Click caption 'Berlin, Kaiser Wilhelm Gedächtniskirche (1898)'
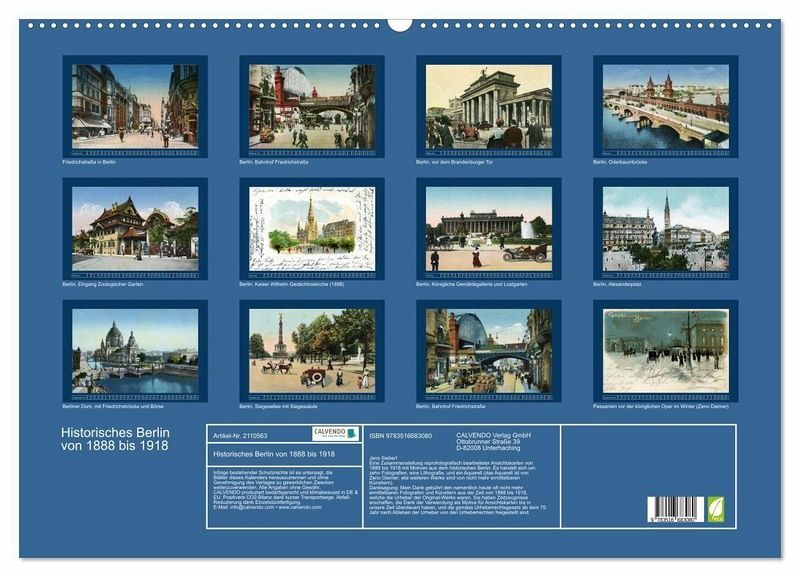This screenshot has height=577, width=800. pyautogui.click(x=292, y=284)
